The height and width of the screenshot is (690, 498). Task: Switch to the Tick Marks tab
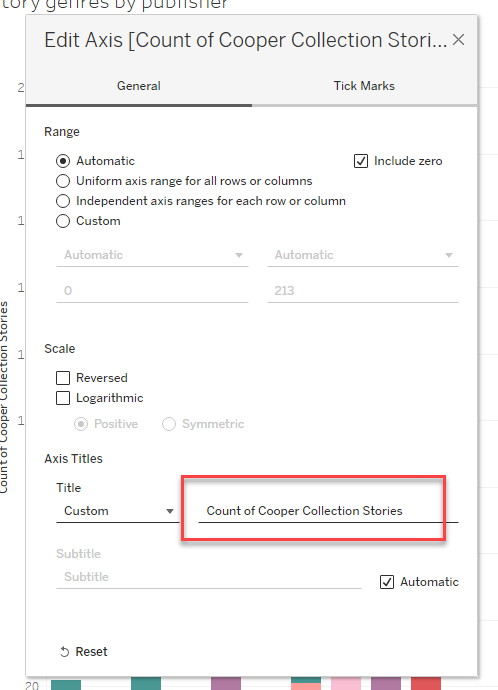click(x=364, y=86)
